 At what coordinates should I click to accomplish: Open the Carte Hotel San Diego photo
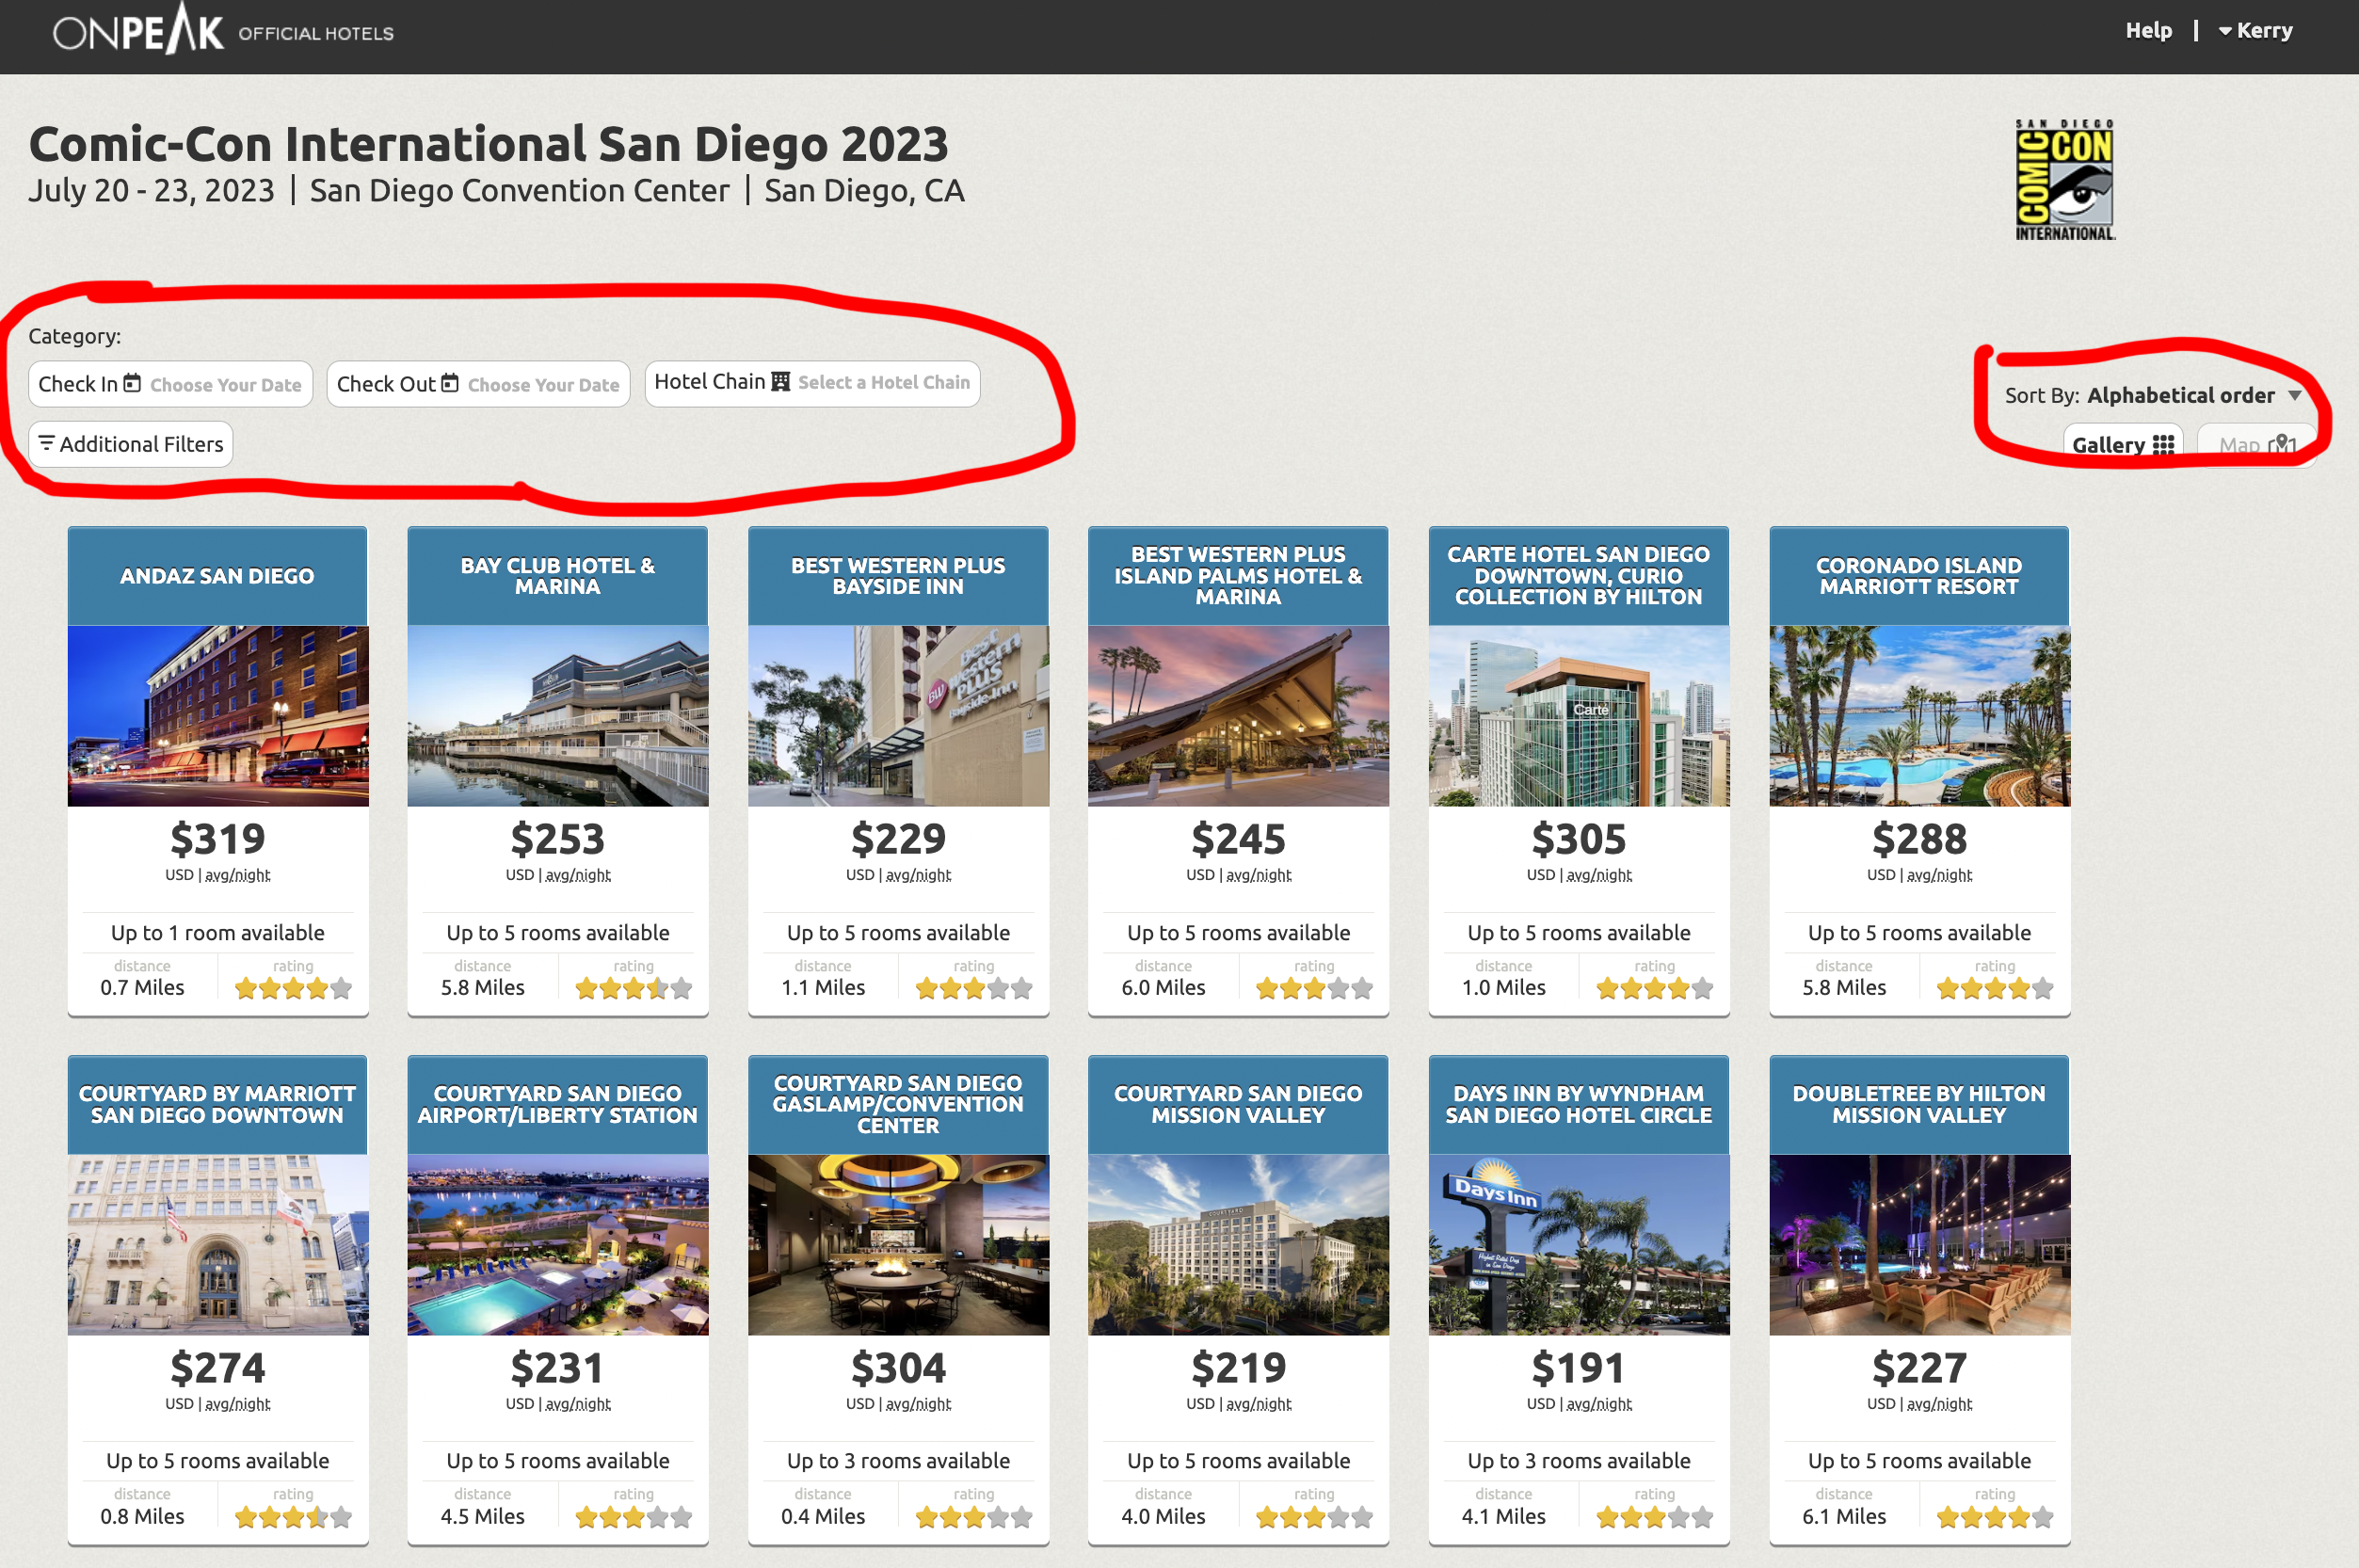(x=1579, y=716)
